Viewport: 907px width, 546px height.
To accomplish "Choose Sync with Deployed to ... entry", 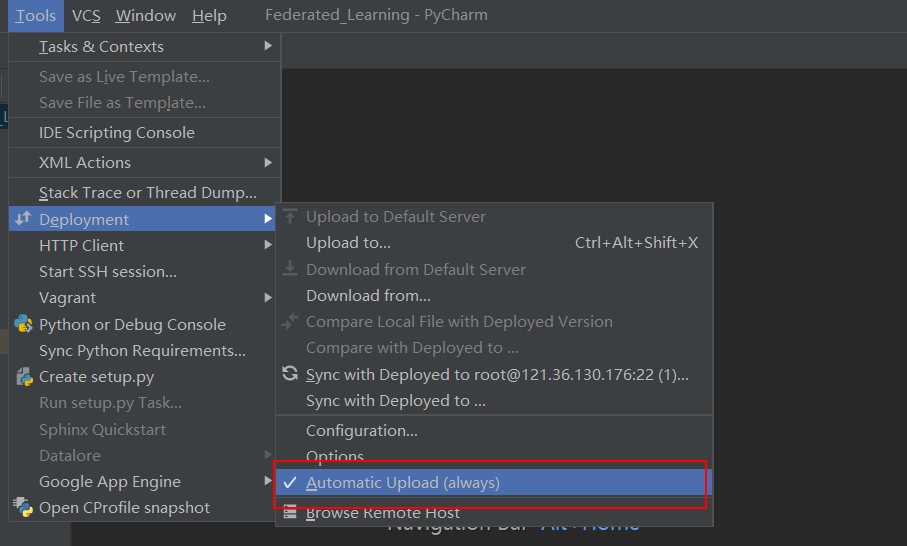I will (x=494, y=400).
